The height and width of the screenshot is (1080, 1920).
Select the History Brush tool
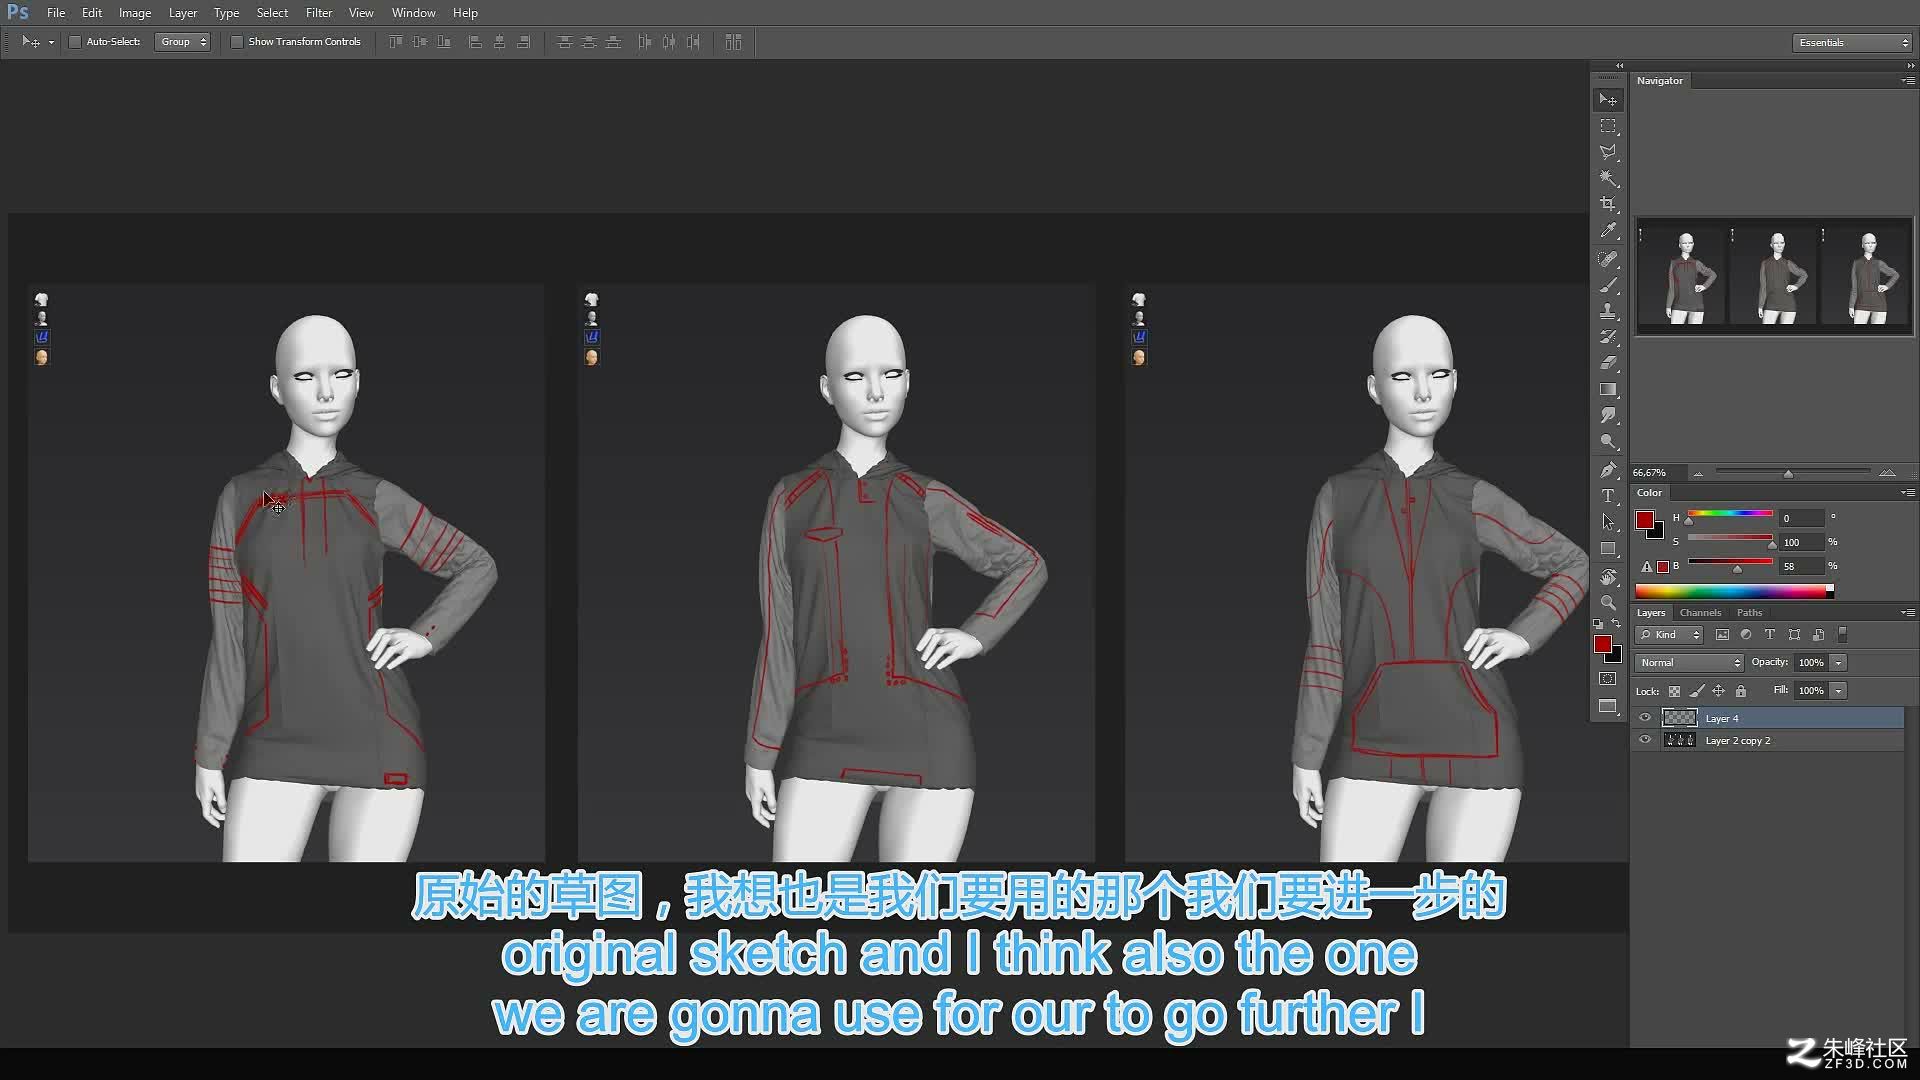point(1608,337)
